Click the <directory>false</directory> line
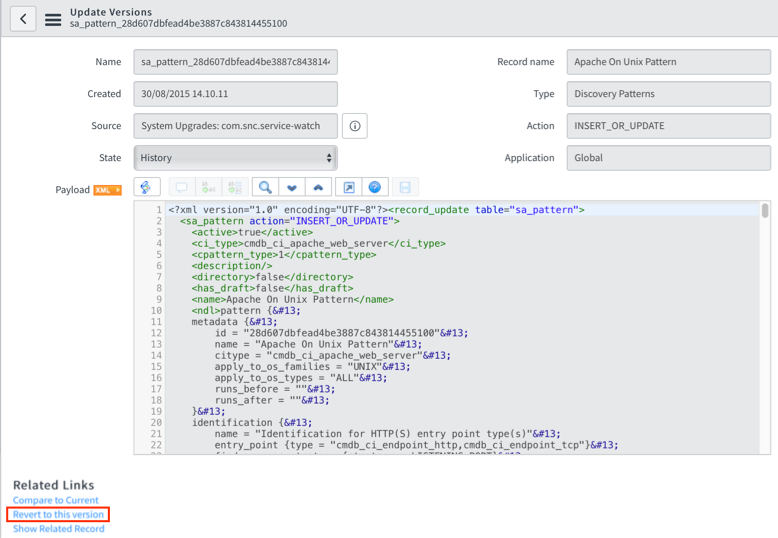Screen dimensions: 778x538 tap(272, 277)
